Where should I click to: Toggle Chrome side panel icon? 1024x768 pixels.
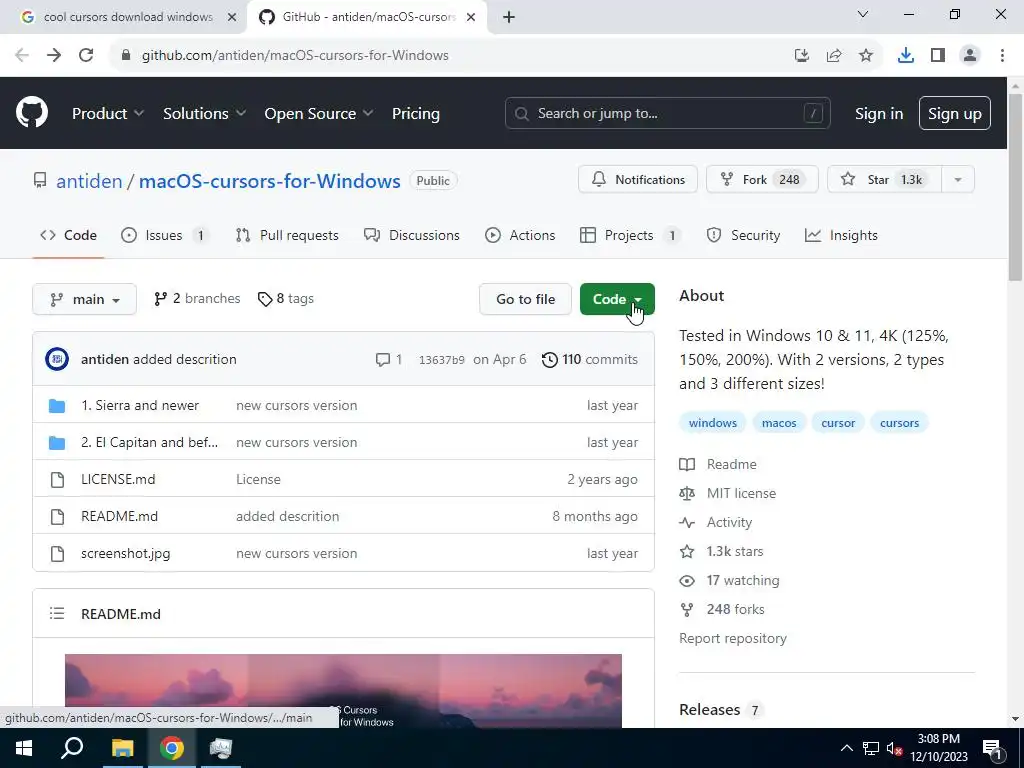(x=938, y=56)
